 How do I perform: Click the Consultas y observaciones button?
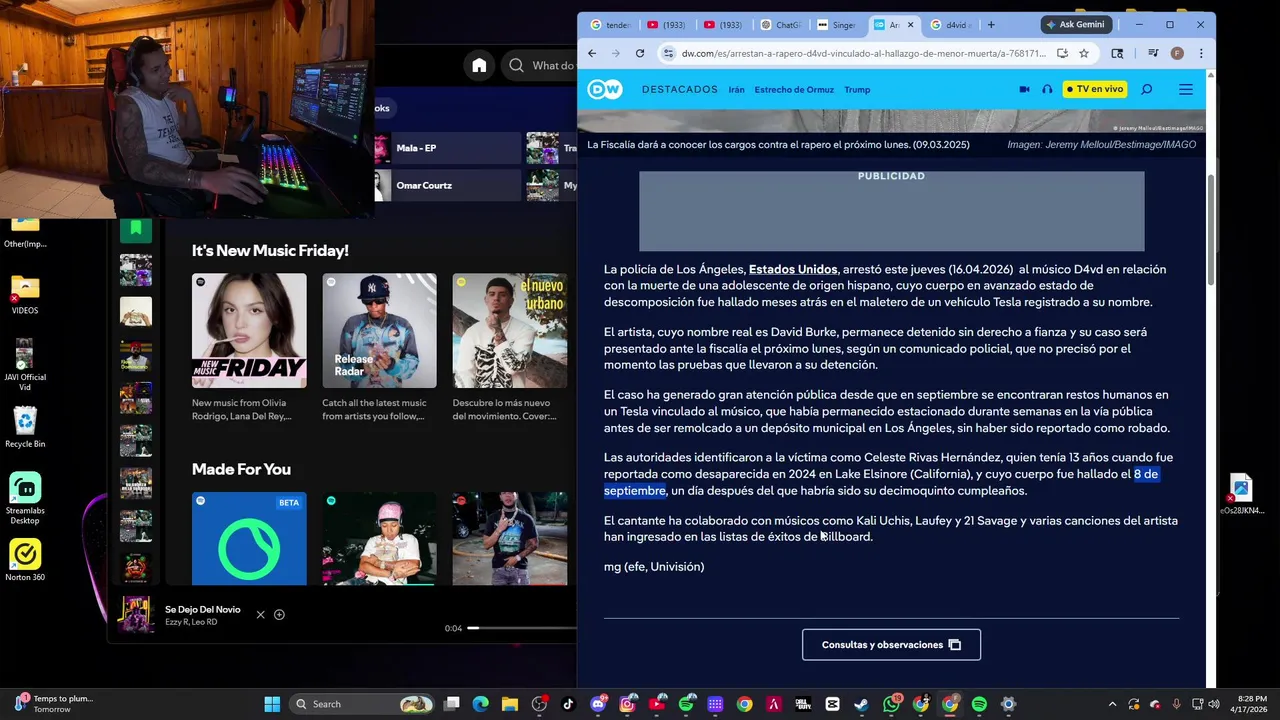(x=891, y=645)
